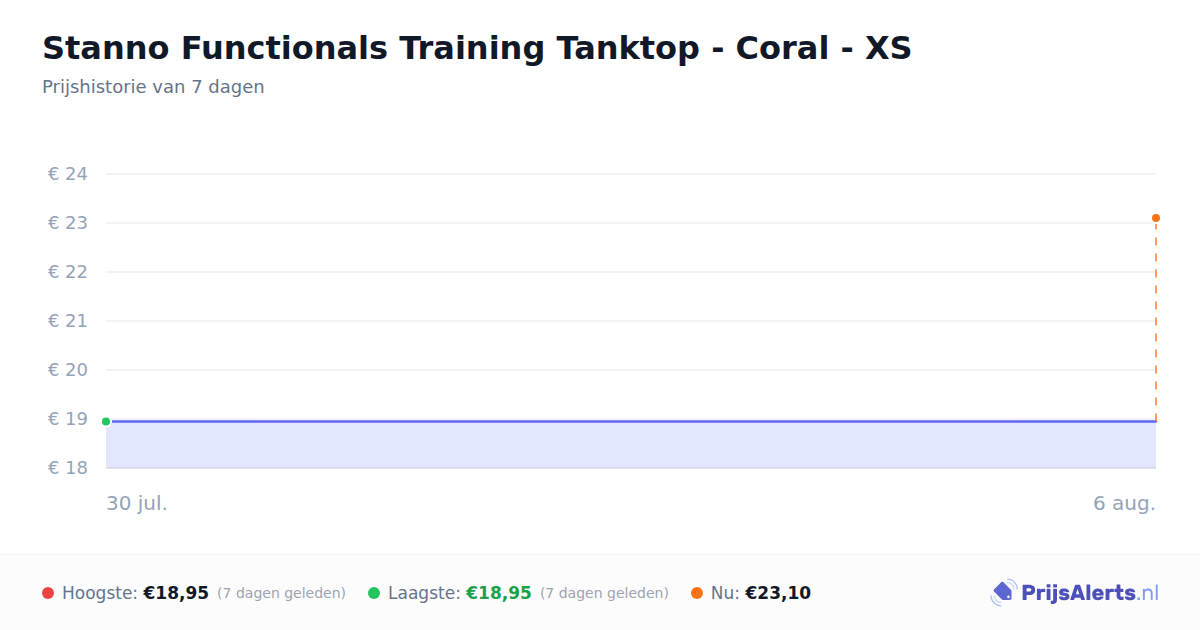The width and height of the screenshot is (1200, 630).
Task: Click the orange dashed price jump line
Action: pyautogui.click(x=1156, y=320)
